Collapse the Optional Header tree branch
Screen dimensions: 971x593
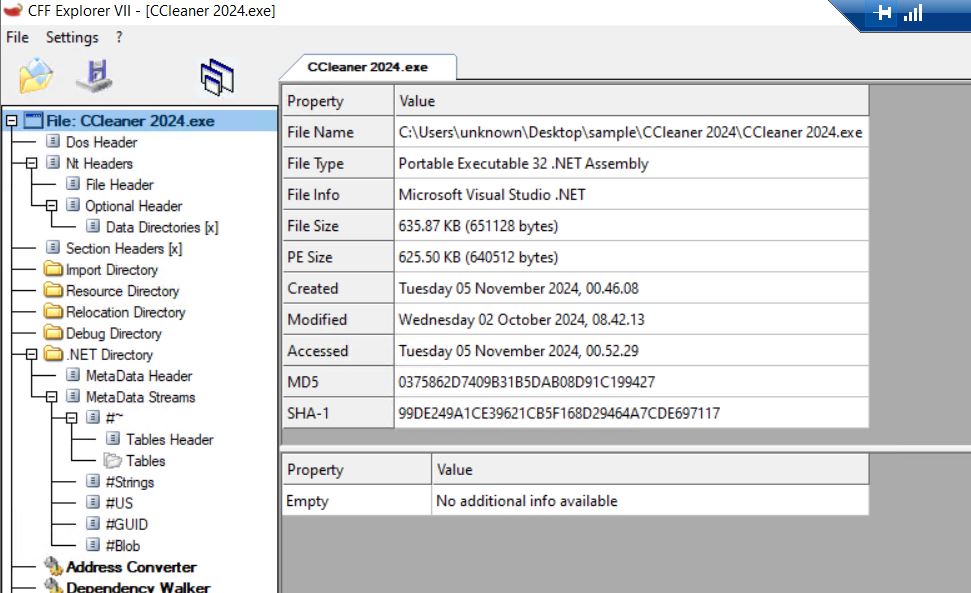[x=51, y=206]
